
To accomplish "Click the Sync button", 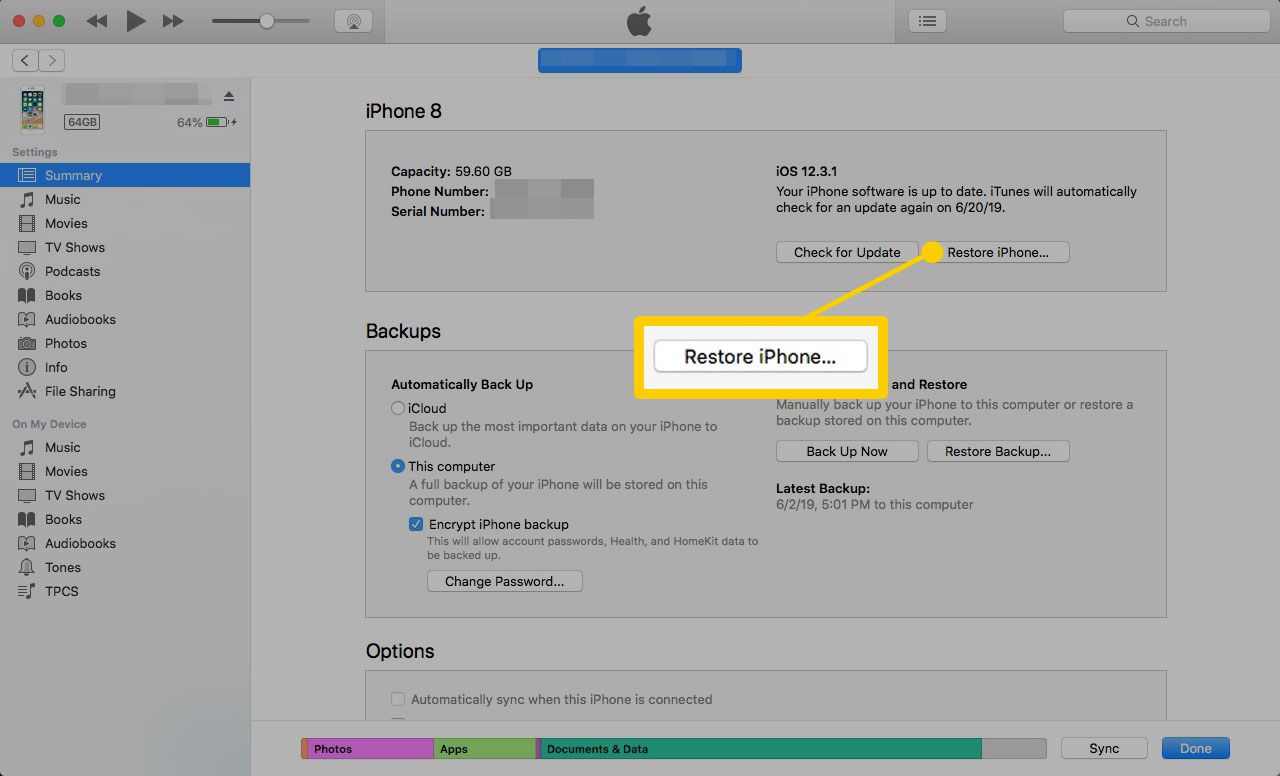I will 1104,748.
